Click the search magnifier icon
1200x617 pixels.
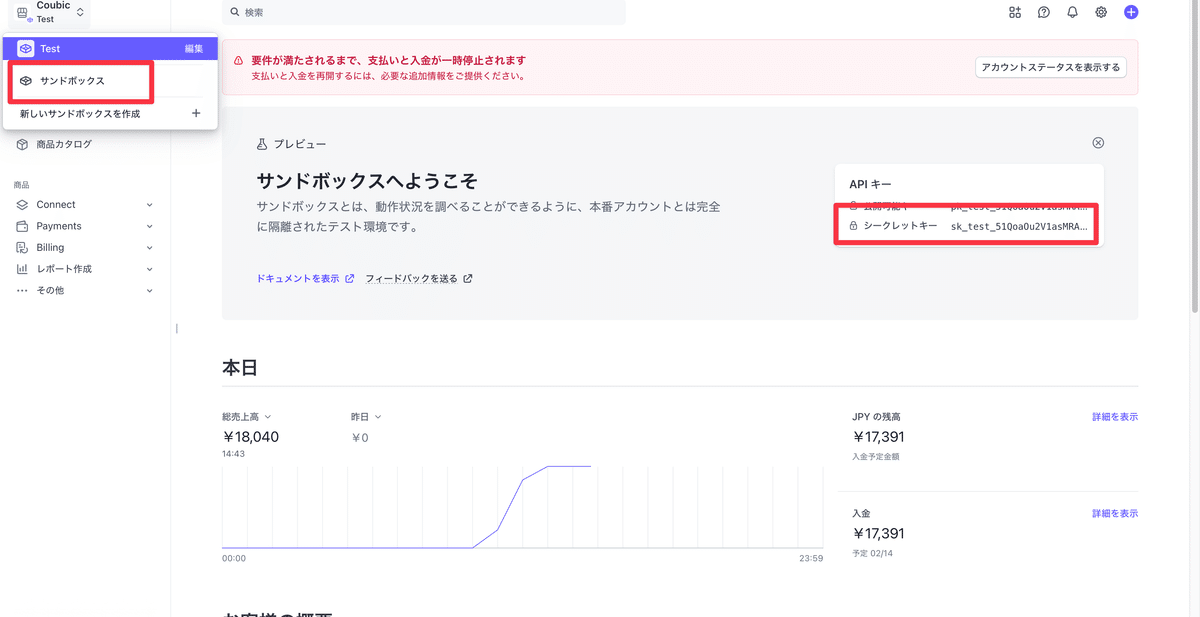coord(235,12)
